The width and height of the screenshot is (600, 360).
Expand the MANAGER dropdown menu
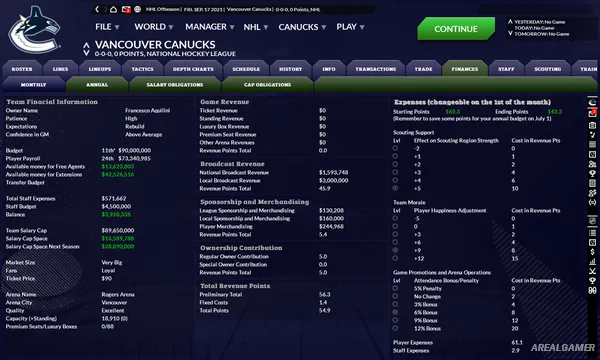click(210, 27)
